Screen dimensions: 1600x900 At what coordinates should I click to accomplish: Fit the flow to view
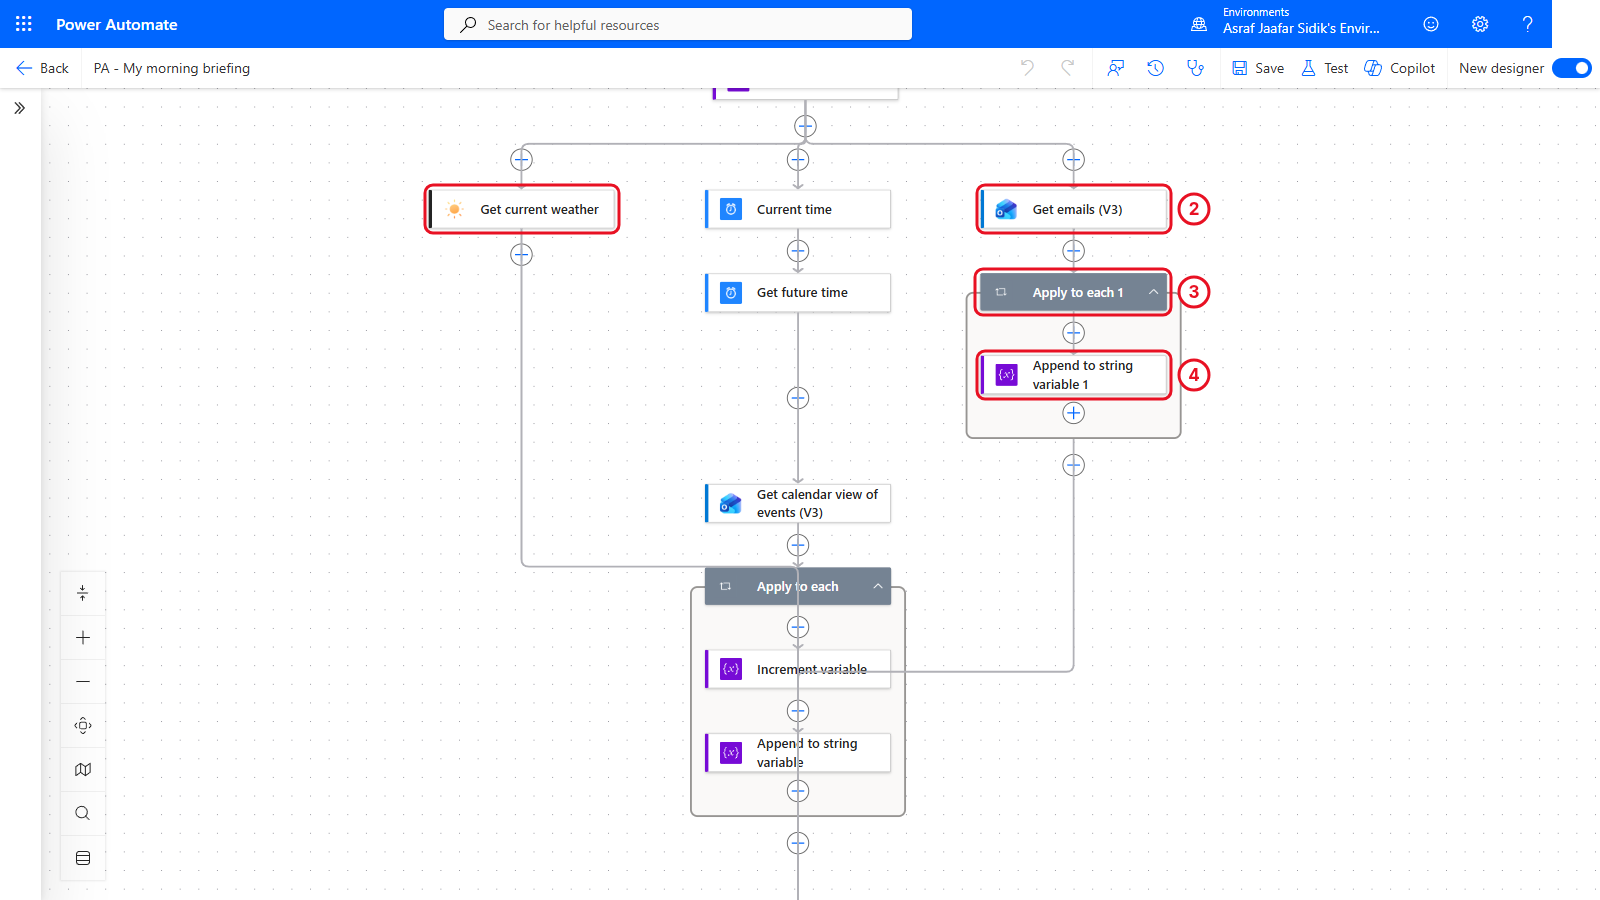click(x=83, y=726)
